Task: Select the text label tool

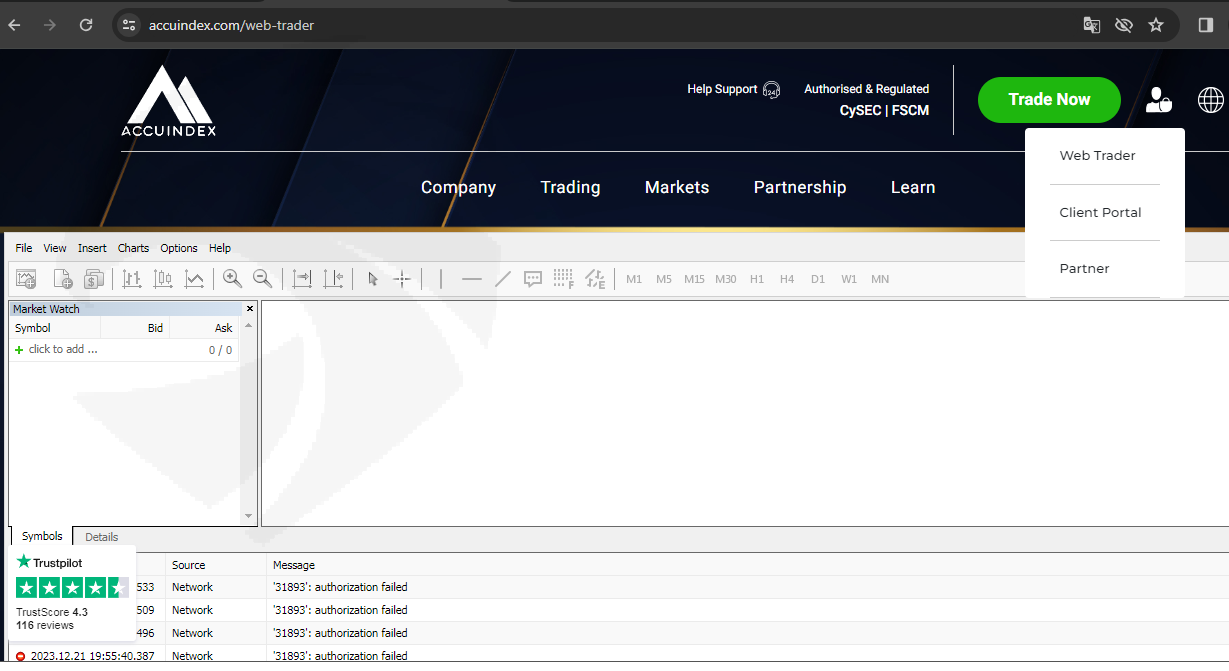Action: click(533, 279)
